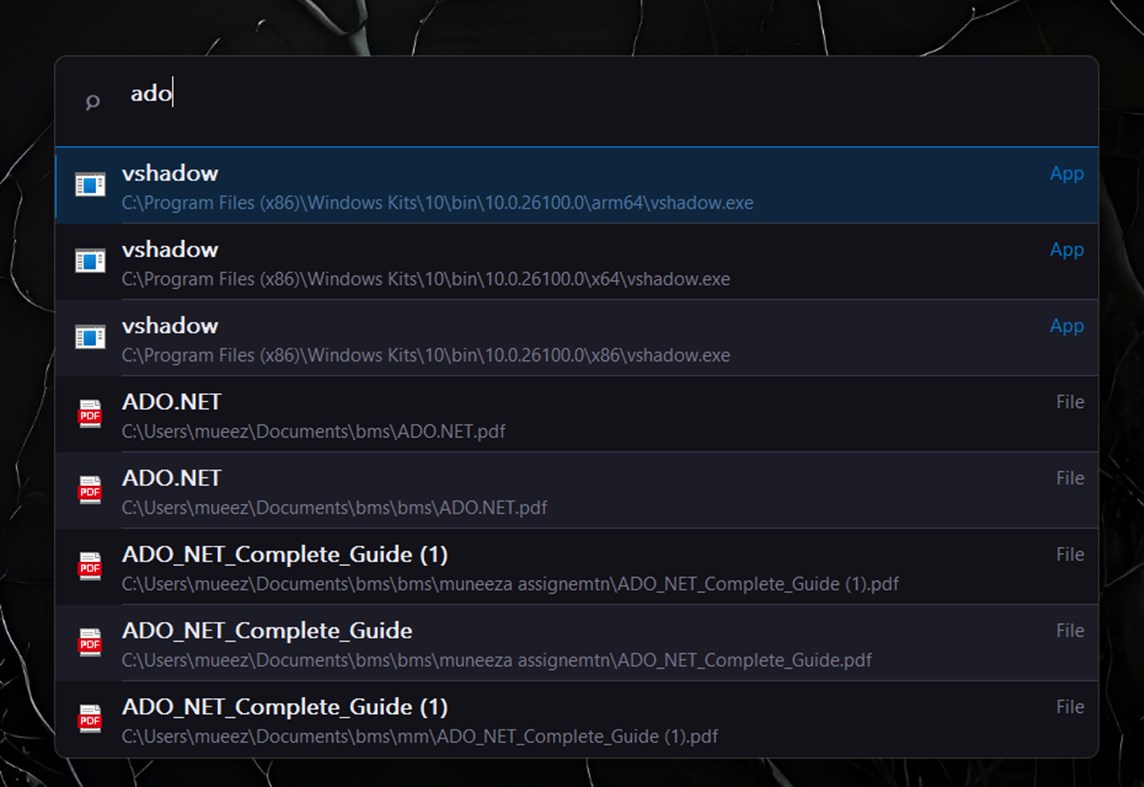This screenshot has height=787, width=1144.
Task: Open the ADO_NET_Complete_Guide title without (1)
Action: point(267,631)
